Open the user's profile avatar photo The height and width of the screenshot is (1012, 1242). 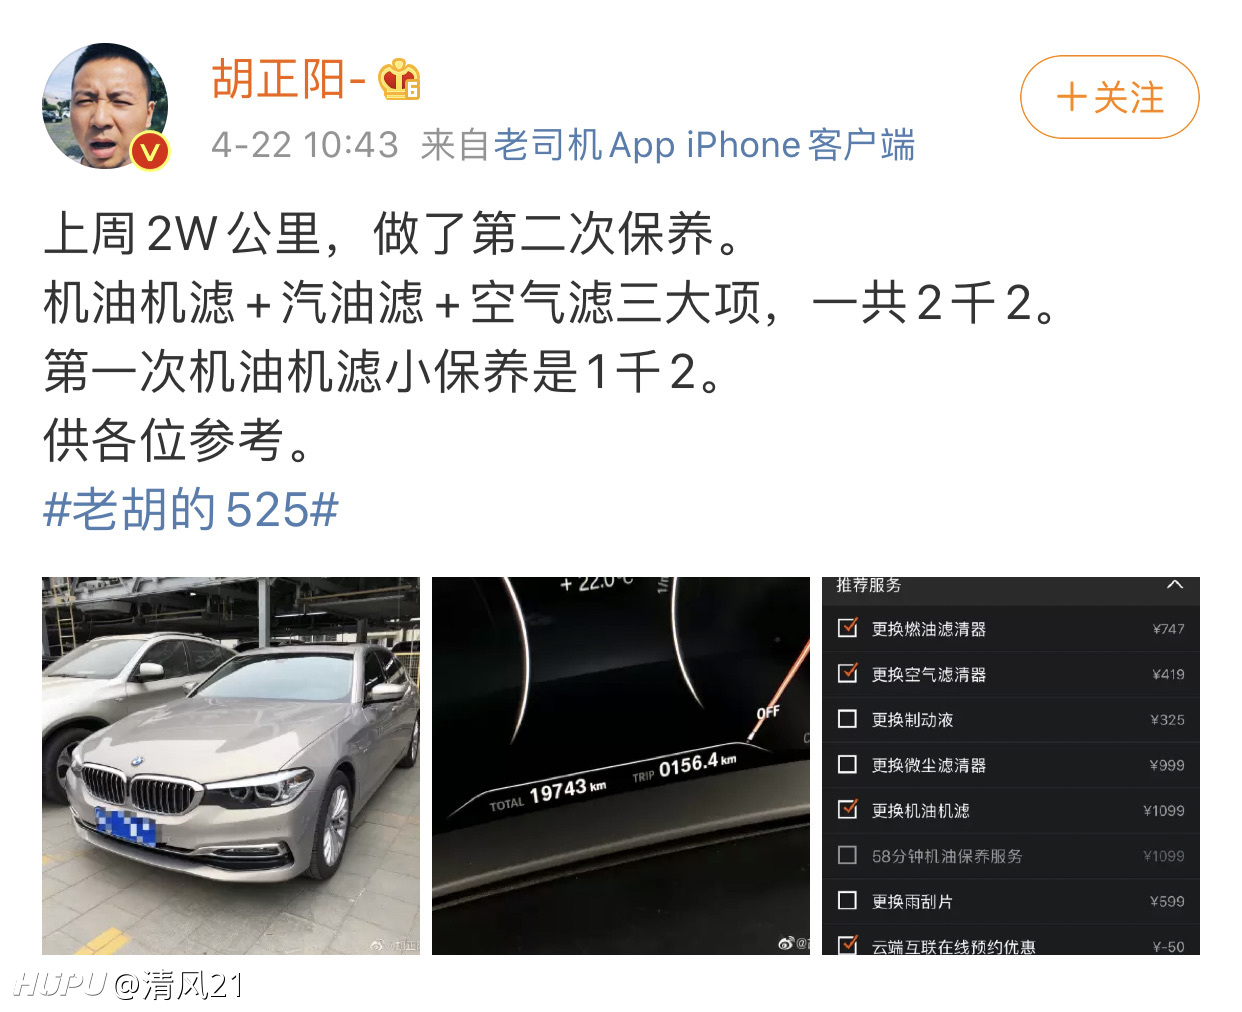[105, 106]
